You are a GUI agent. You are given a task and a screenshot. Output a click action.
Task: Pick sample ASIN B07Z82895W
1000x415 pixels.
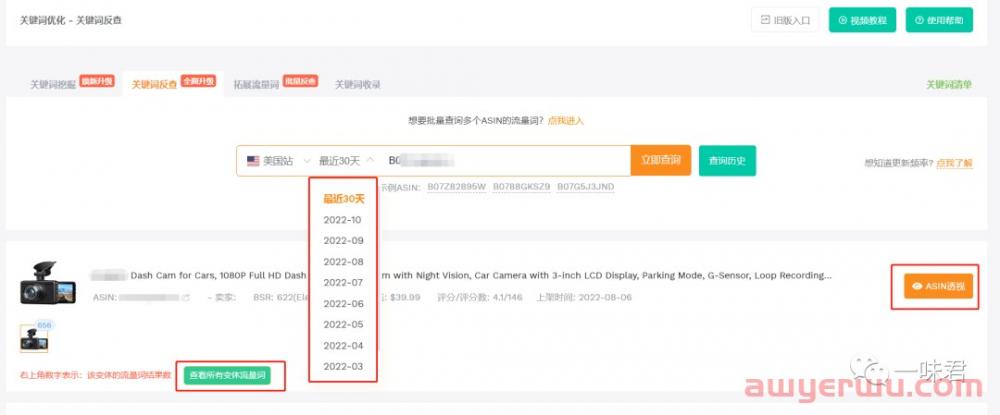point(457,187)
